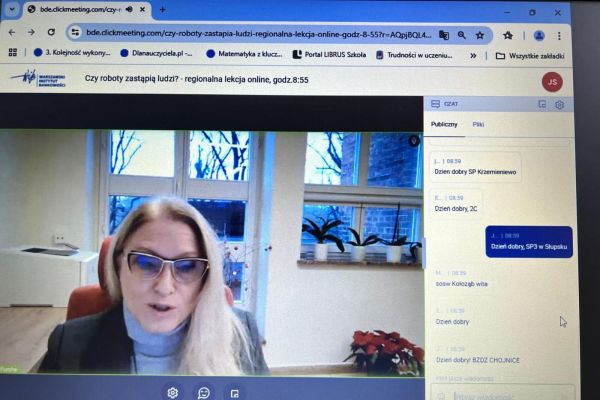Image resolution: width=600 pixels, height=400 pixels.
Task: Open video settings gear below the stream
Action: click(173, 392)
